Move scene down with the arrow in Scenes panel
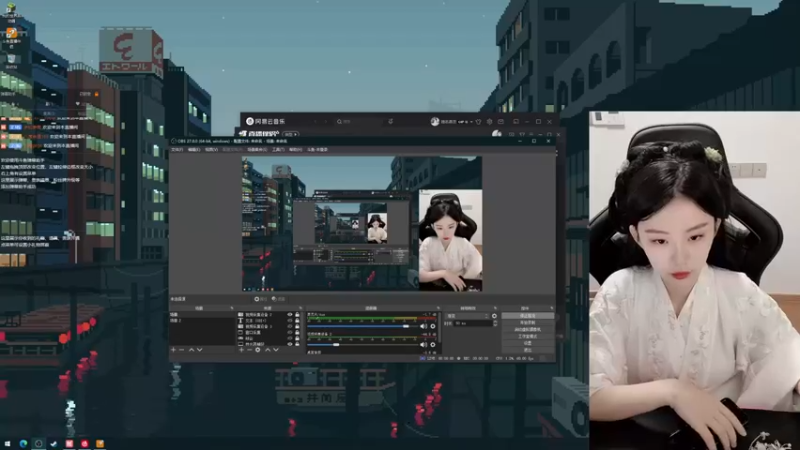The image size is (800, 450). pos(199,349)
